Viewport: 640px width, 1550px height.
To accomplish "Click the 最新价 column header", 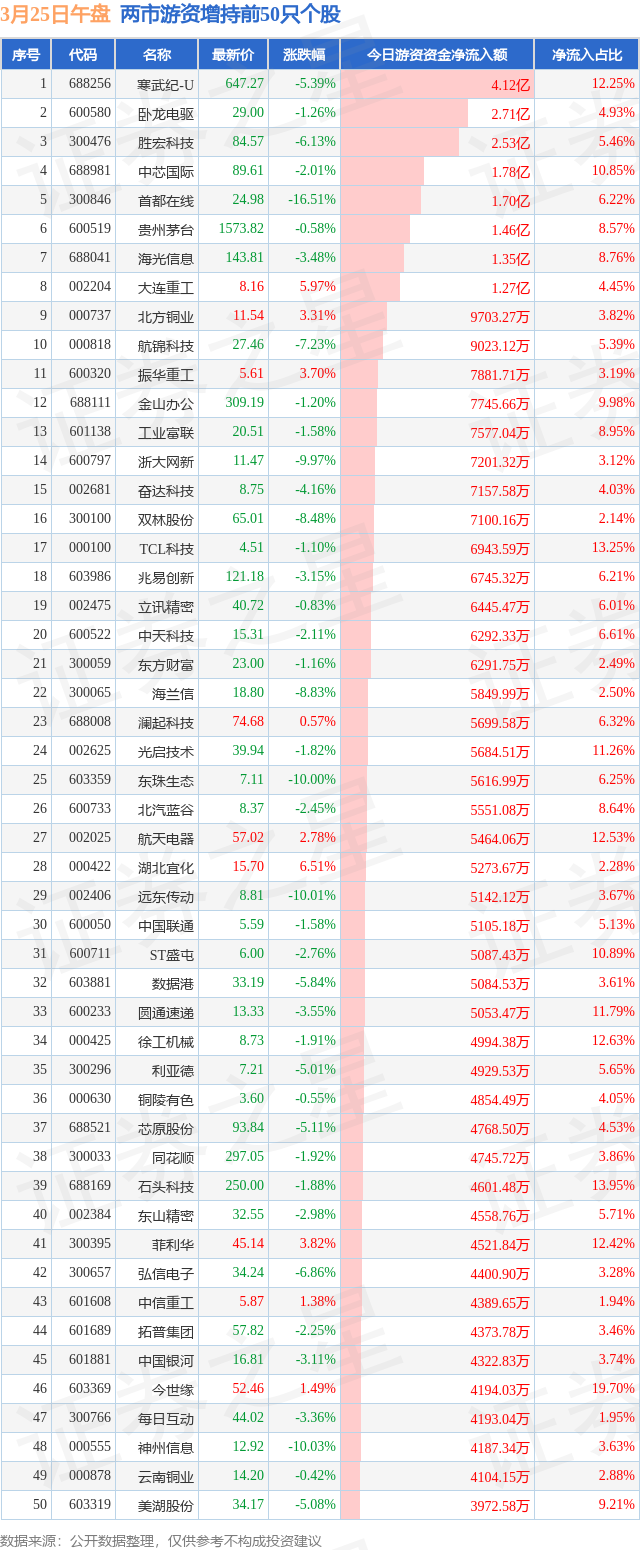I will [x=234, y=55].
